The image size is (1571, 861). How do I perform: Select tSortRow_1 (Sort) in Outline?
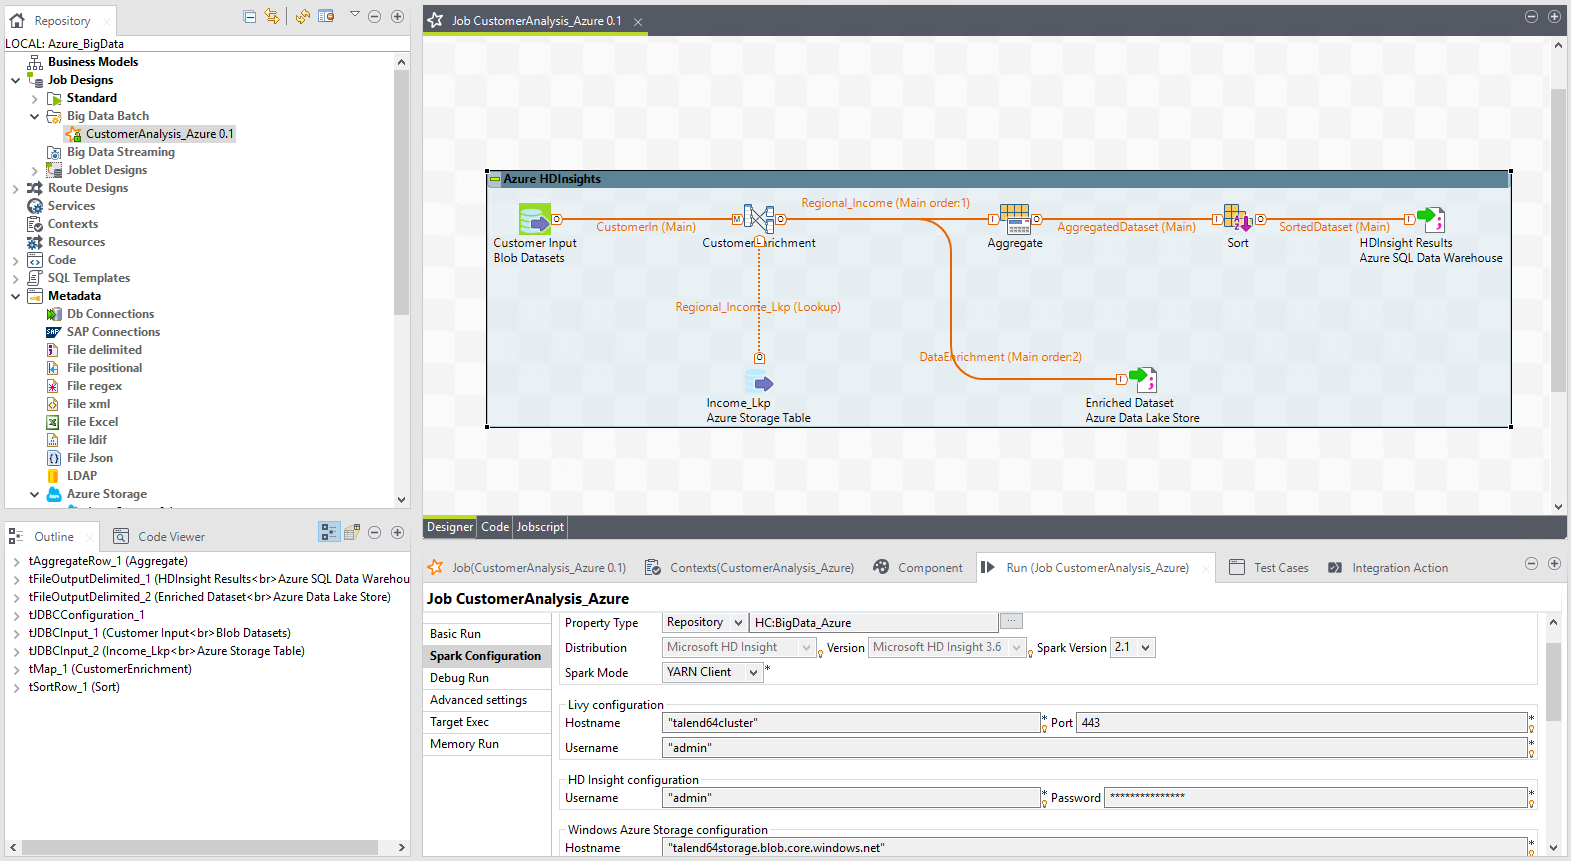point(74,687)
